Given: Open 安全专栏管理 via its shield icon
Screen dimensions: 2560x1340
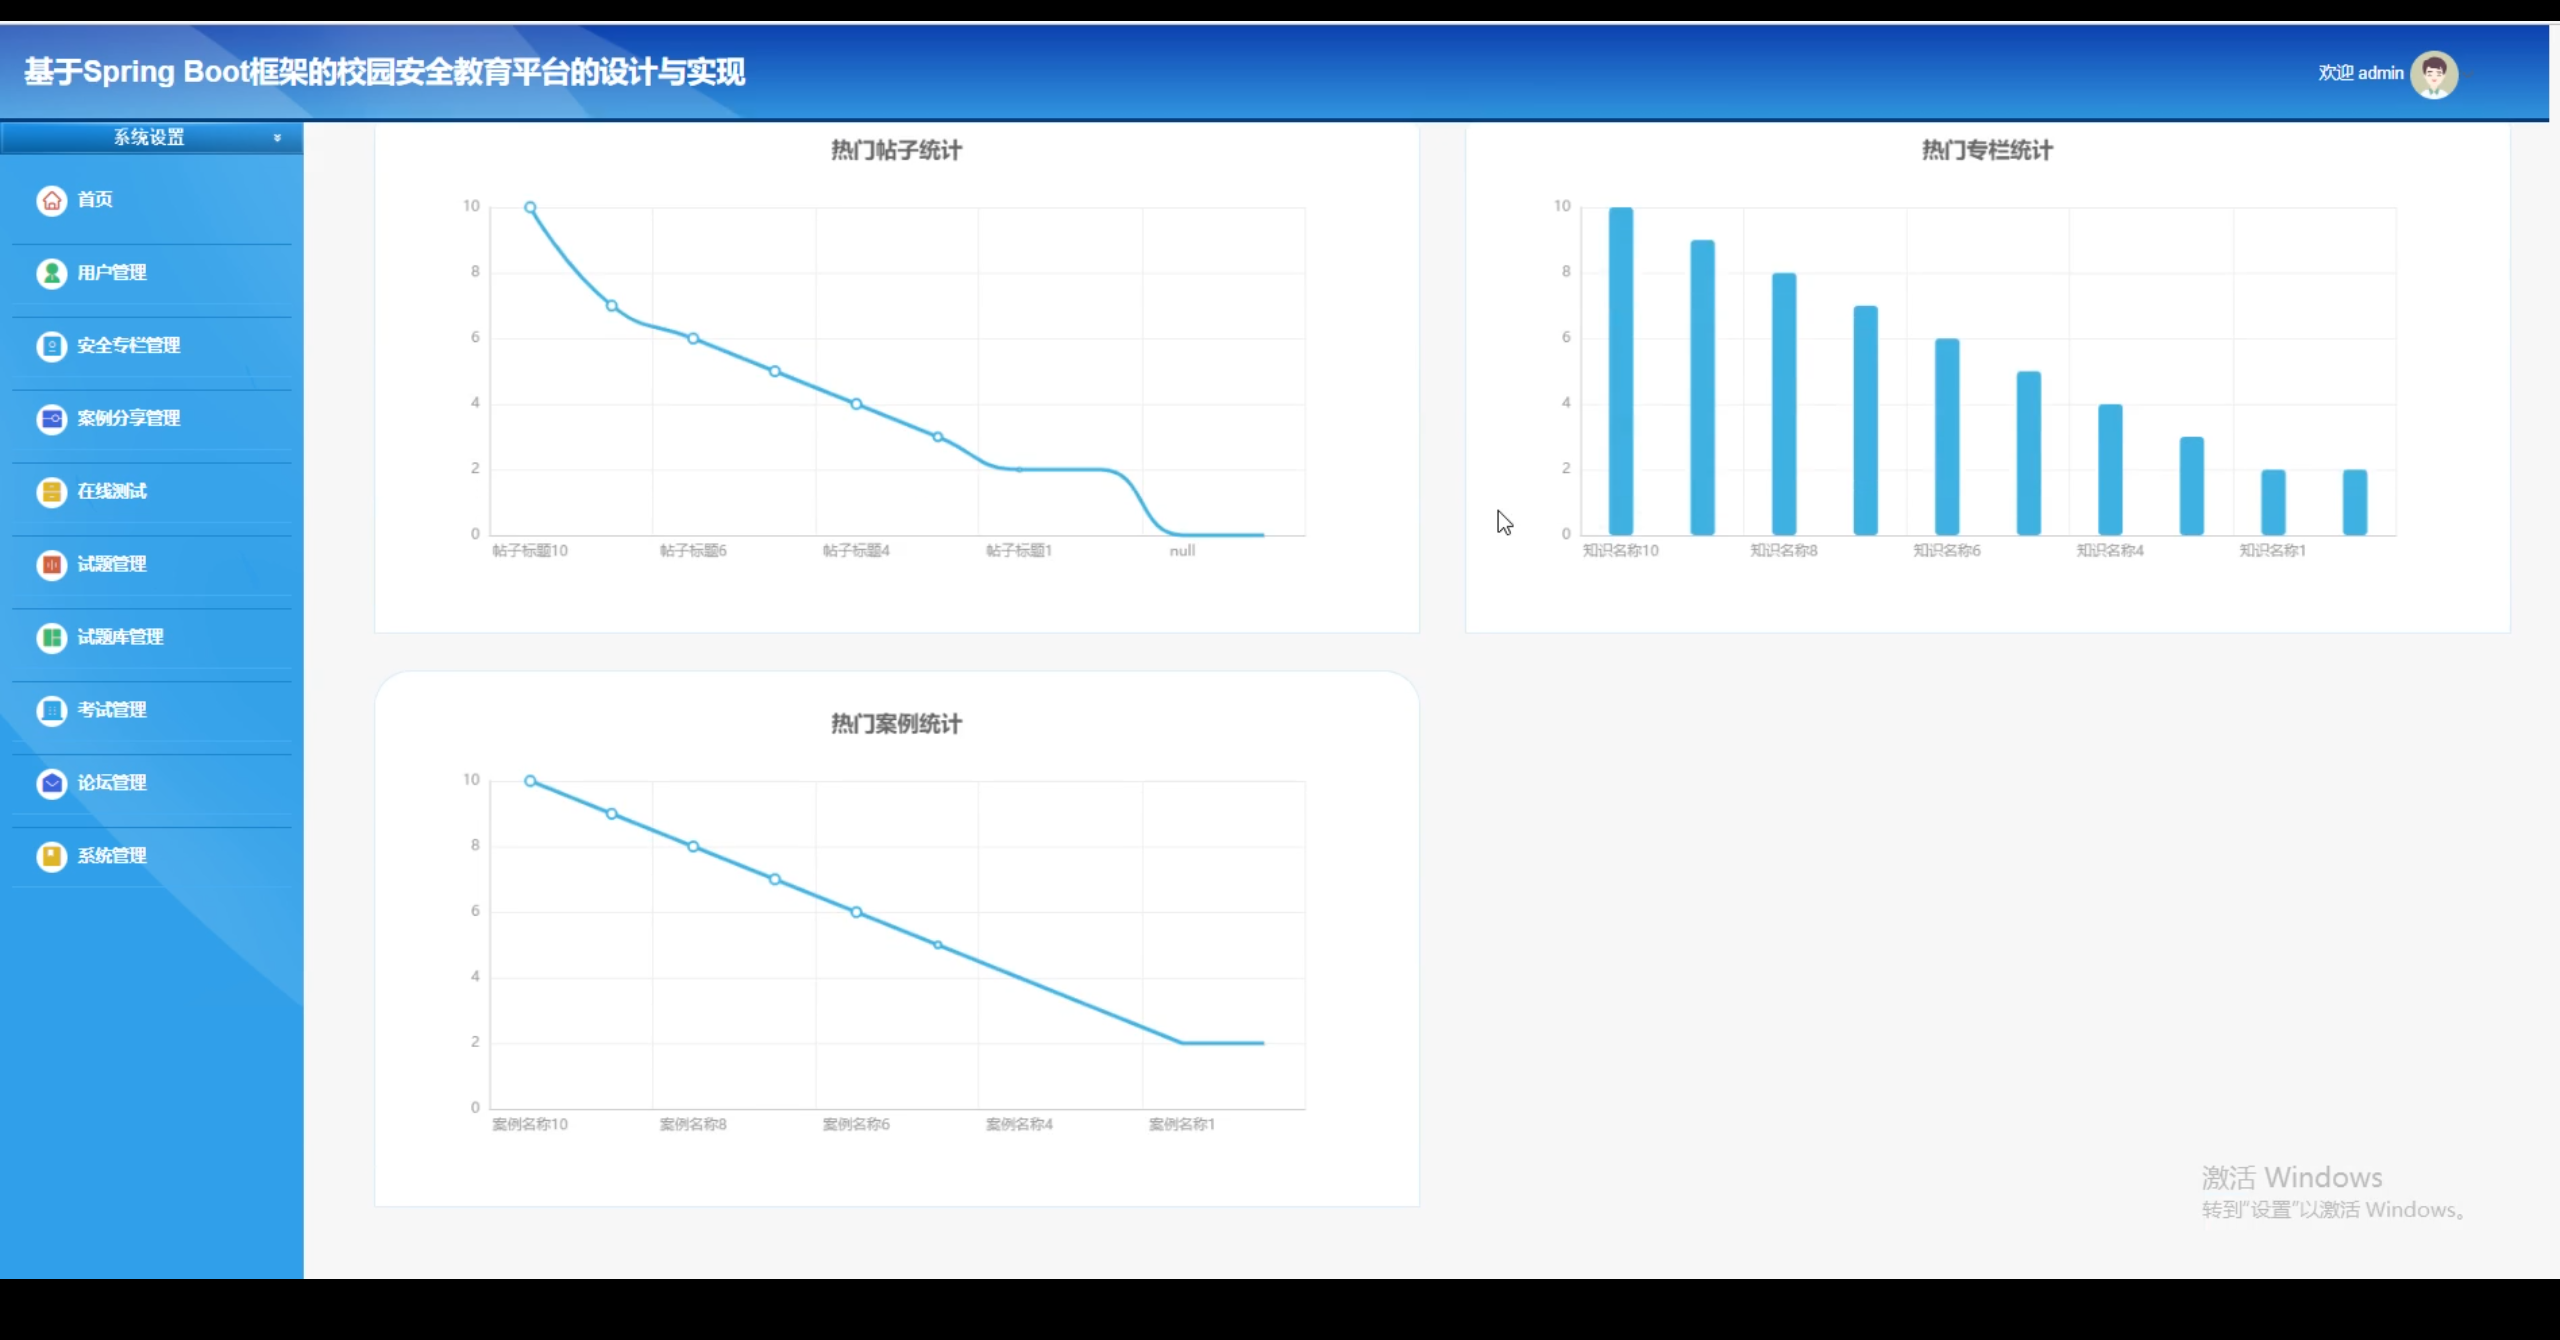Looking at the screenshot, I should click(51, 346).
